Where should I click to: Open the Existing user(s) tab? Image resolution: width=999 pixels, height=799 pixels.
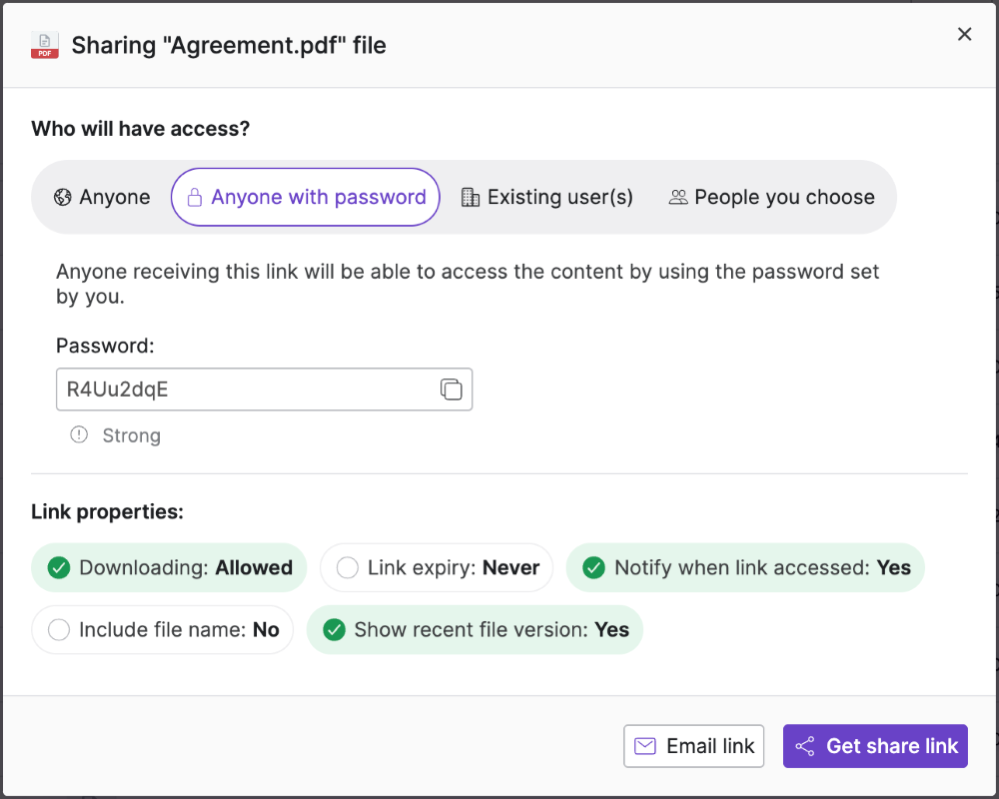(x=546, y=197)
